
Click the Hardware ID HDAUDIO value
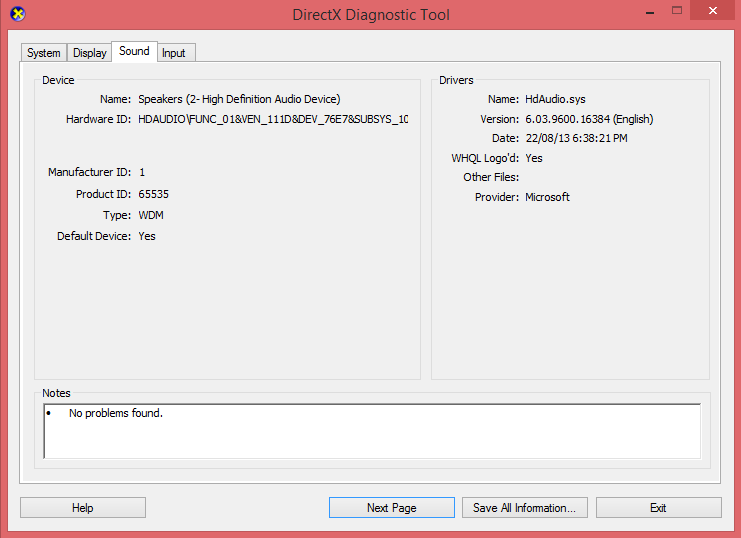273,119
